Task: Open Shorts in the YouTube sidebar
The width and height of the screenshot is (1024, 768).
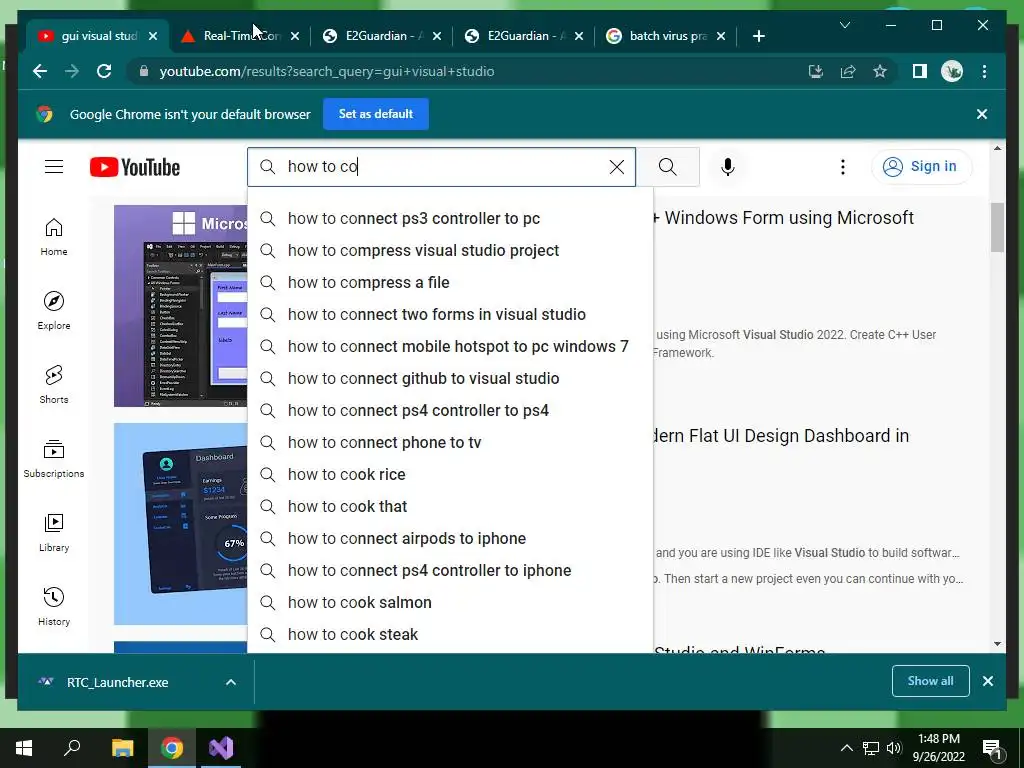Action: (54, 385)
